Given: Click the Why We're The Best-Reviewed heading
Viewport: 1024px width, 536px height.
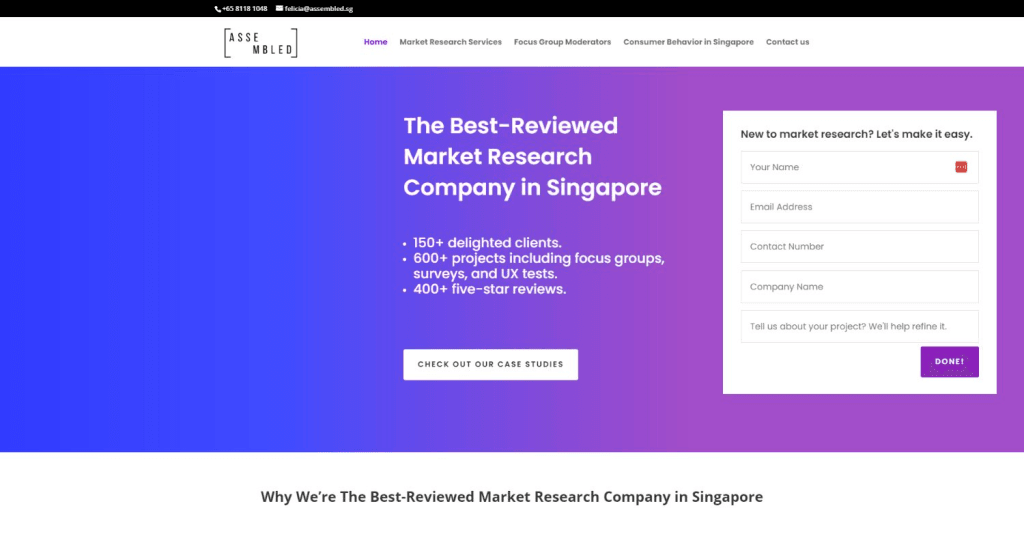Looking at the screenshot, I should [x=511, y=497].
